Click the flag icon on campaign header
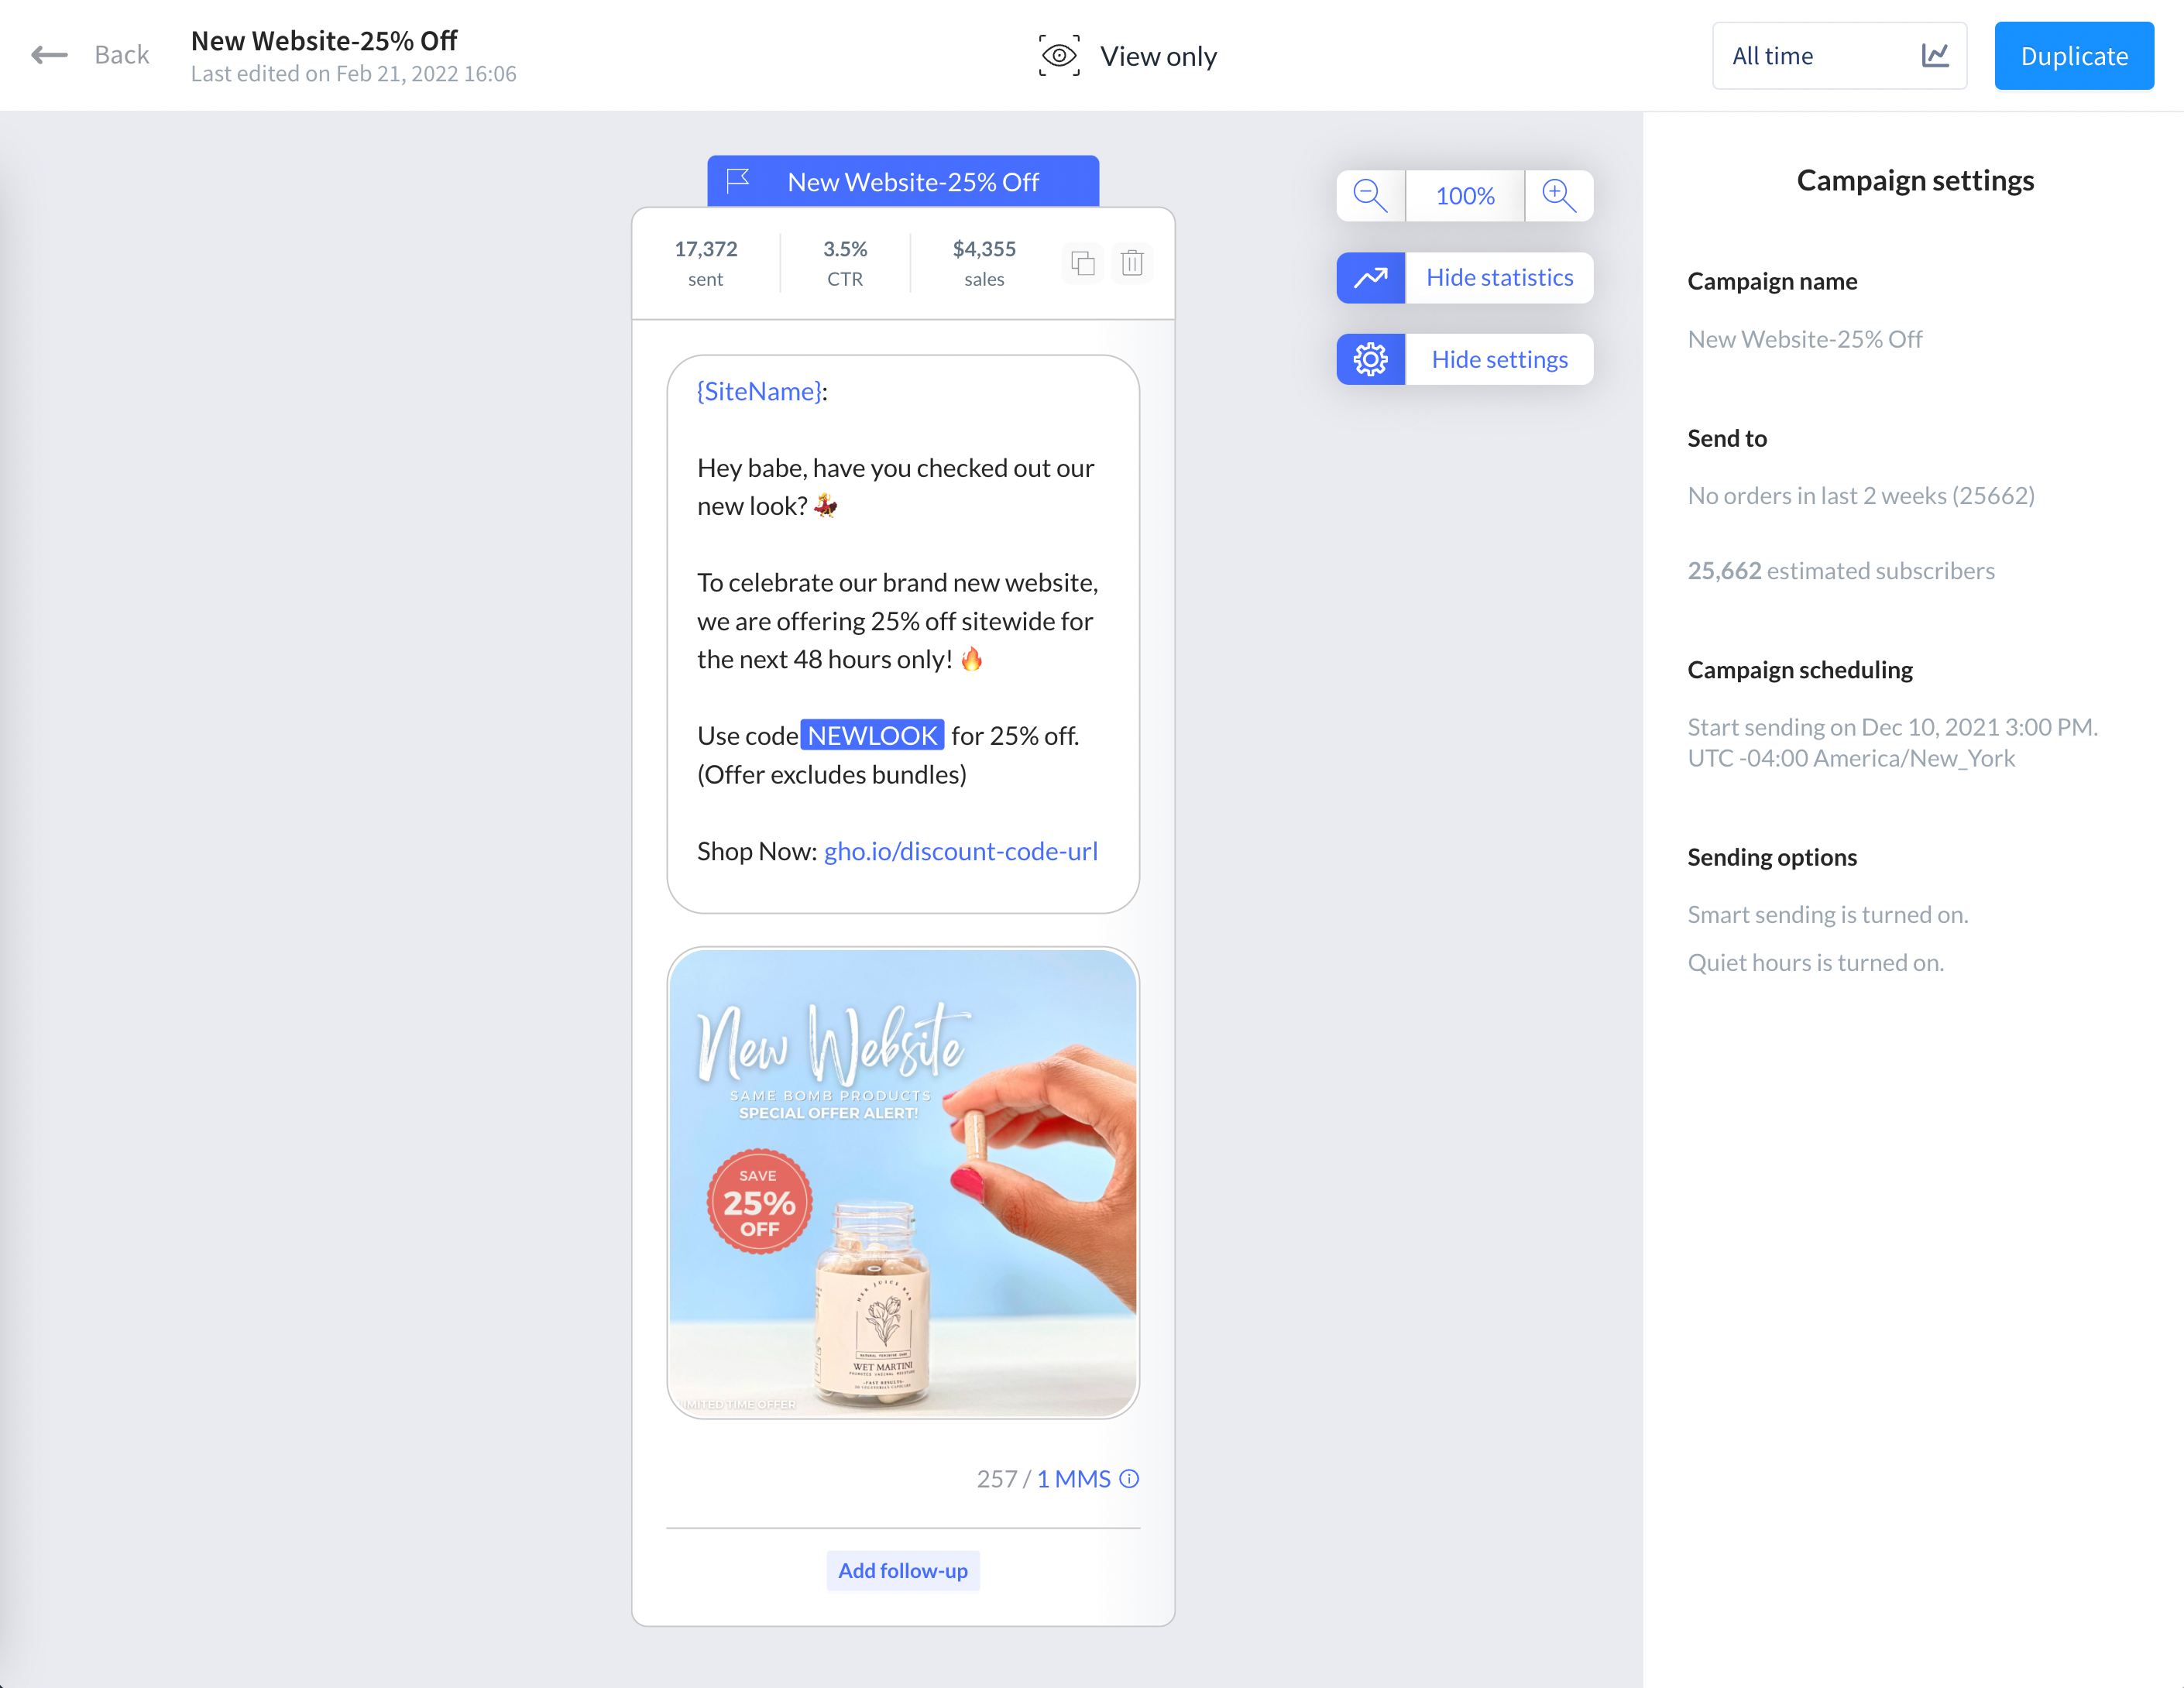Screen dimensions: 2184x1688 pos(738,181)
